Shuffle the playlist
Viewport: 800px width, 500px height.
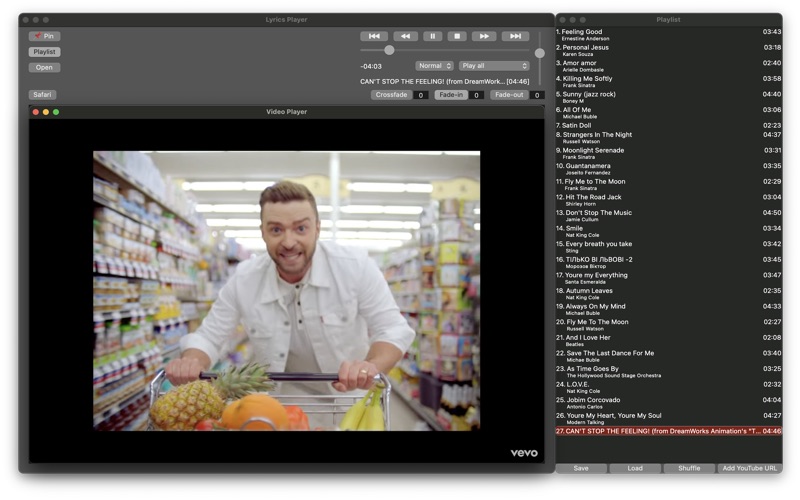(x=689, y=468)
